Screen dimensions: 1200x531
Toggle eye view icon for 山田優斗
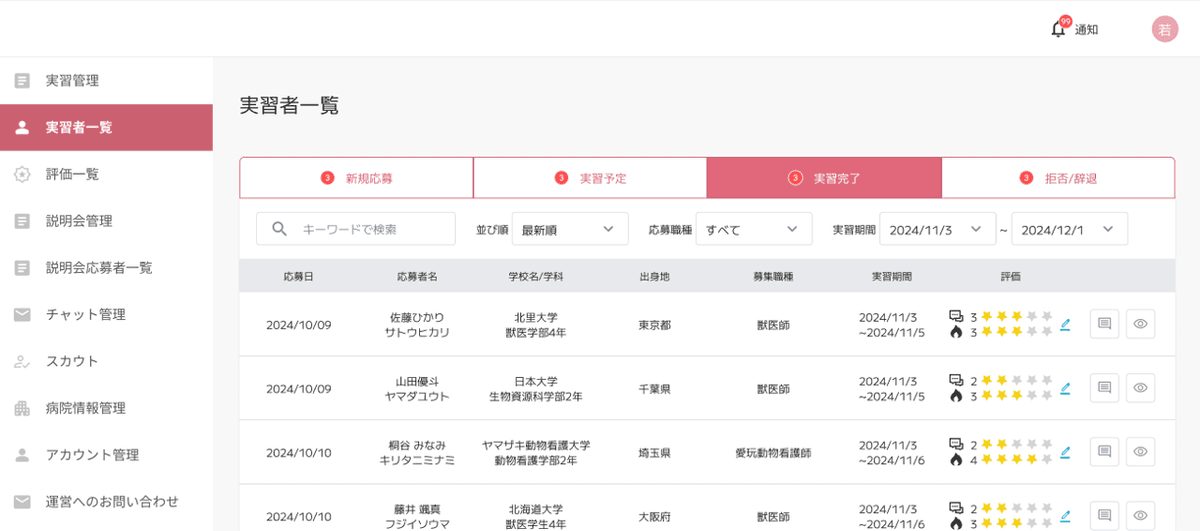point(1140,387)
